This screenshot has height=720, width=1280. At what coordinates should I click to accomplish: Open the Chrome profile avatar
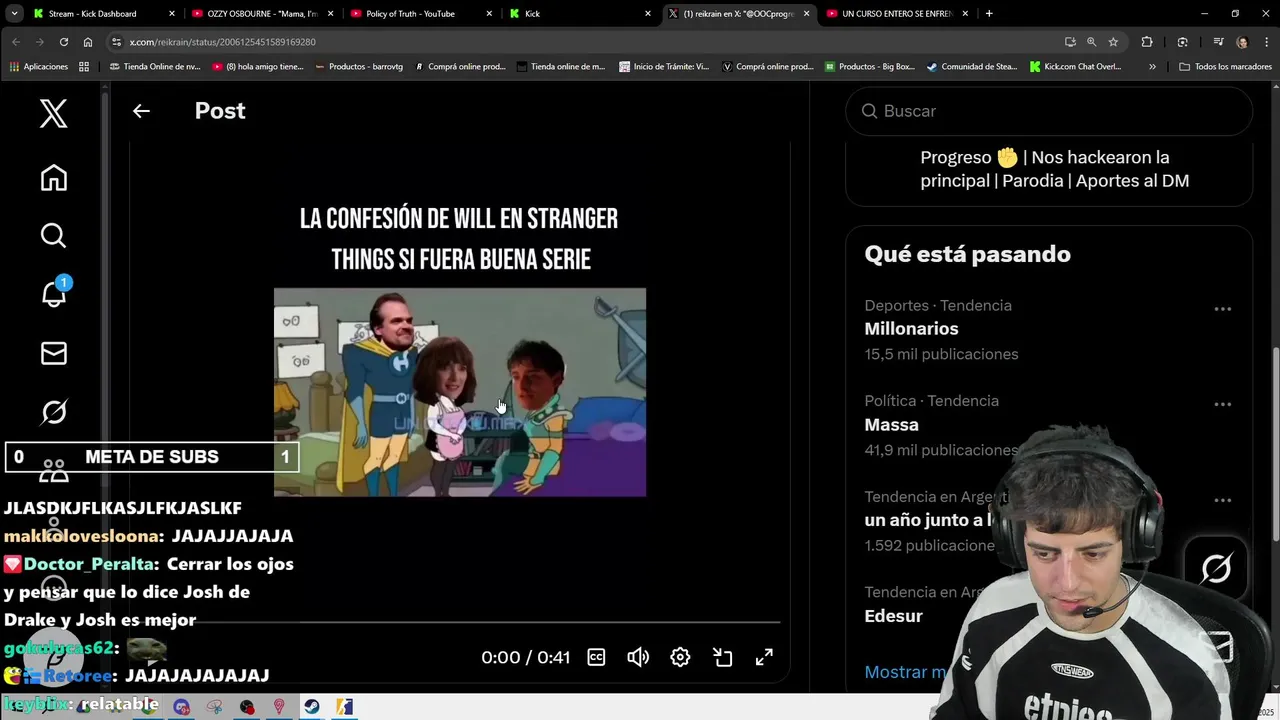click(1242, 42)
